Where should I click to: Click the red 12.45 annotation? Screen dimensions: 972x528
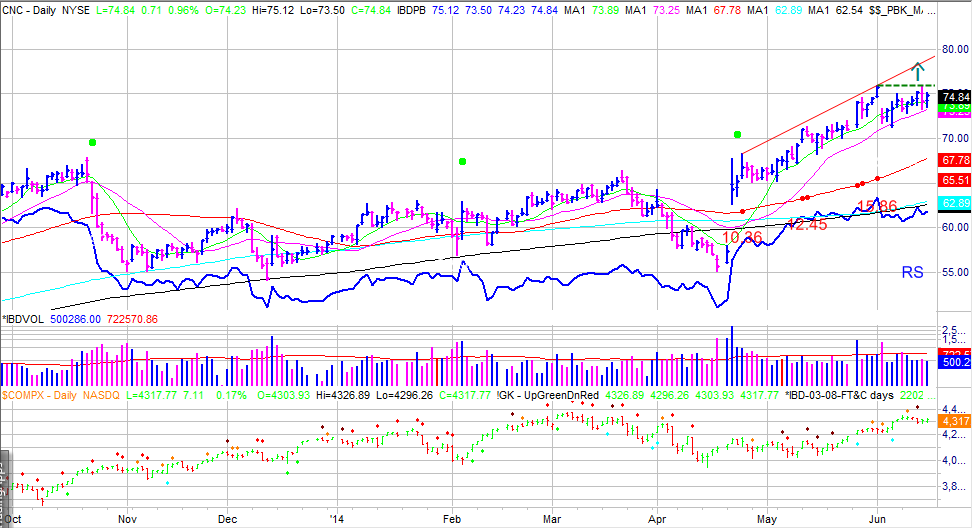806,225
